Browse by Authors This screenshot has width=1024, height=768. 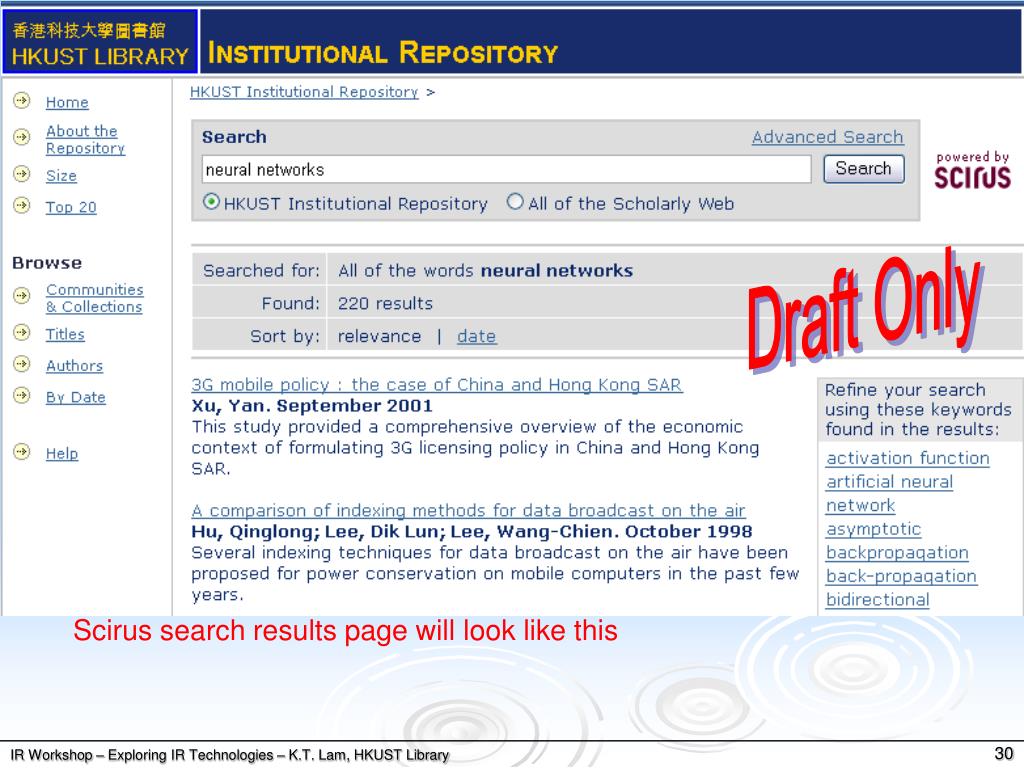click(74, 366)
